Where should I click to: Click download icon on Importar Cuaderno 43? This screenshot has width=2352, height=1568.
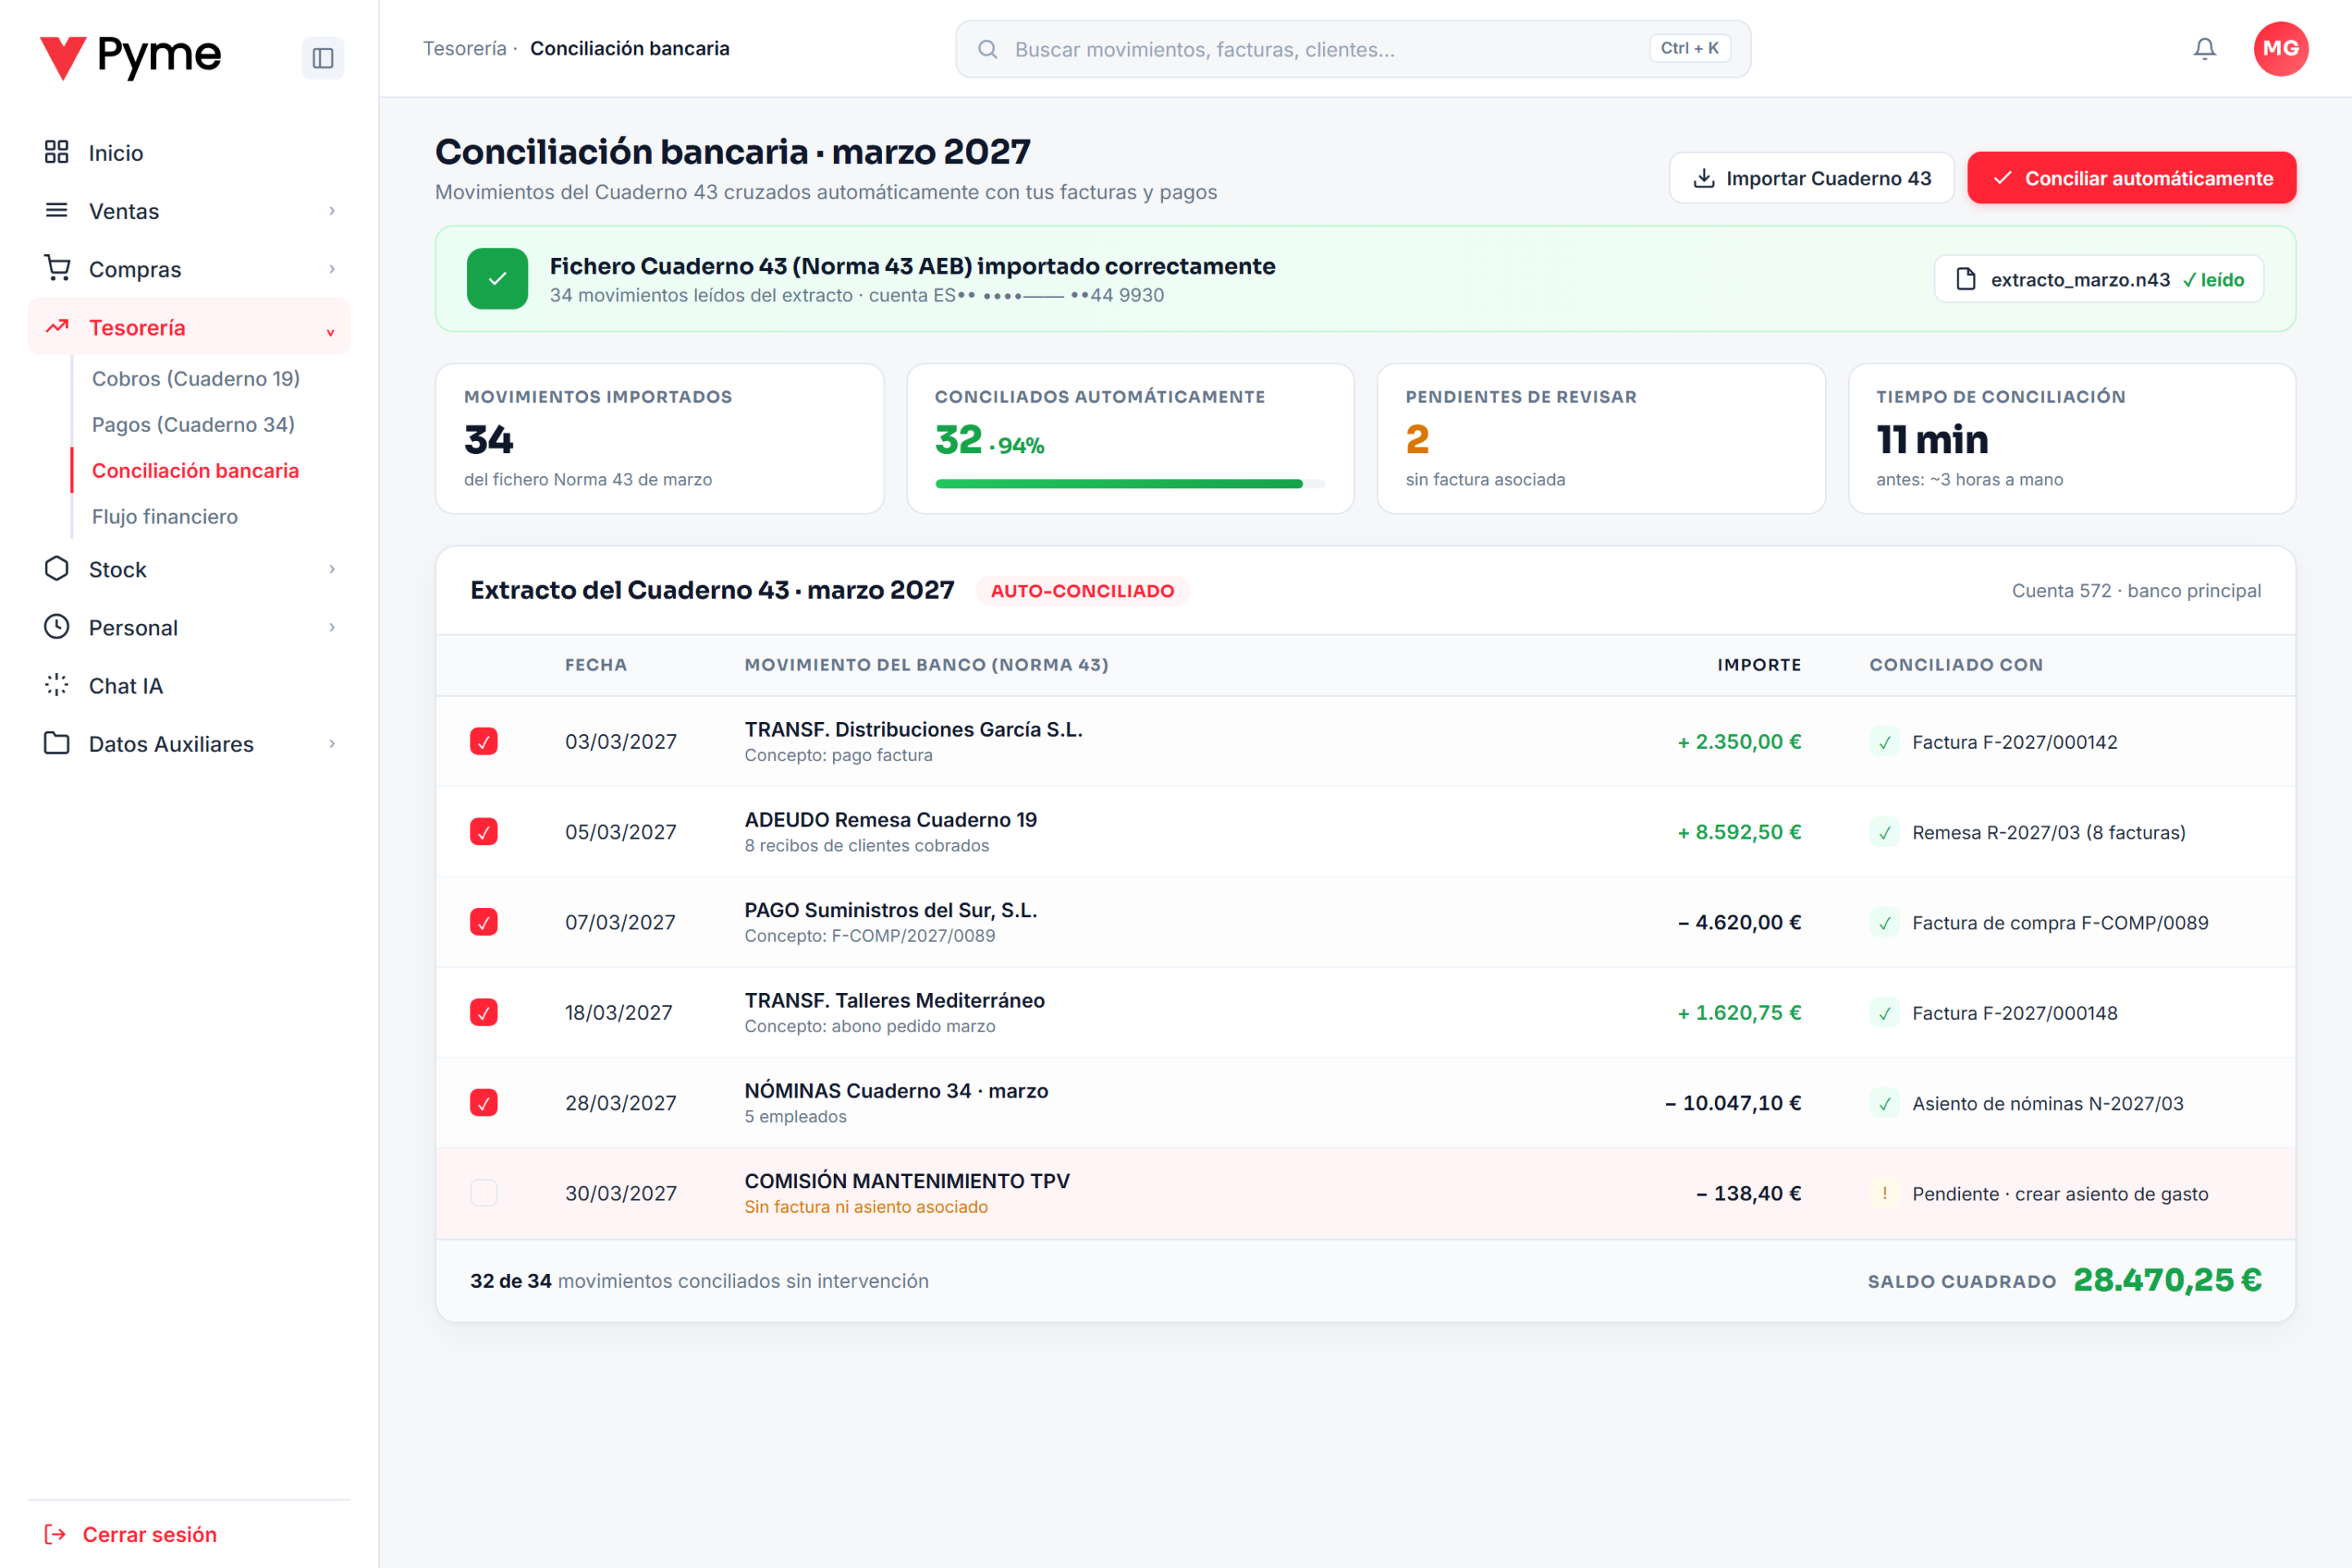[1704, 178]
